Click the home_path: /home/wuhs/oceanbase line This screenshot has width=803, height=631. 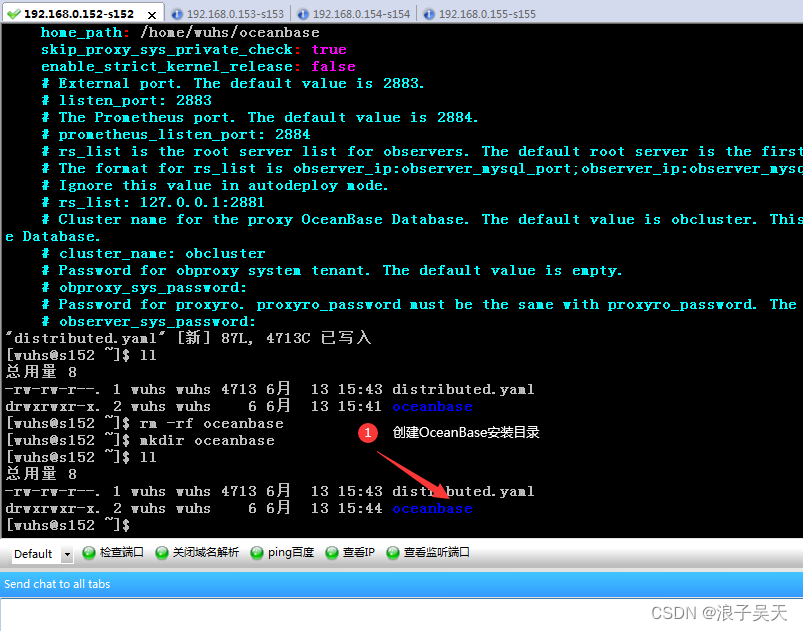tap(180, 33)
